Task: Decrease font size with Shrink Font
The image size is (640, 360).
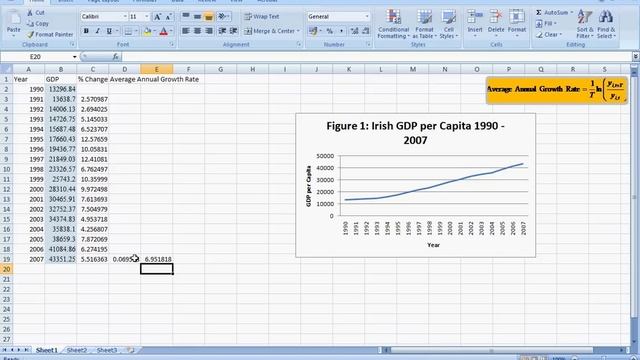Action: pos(168,17)
